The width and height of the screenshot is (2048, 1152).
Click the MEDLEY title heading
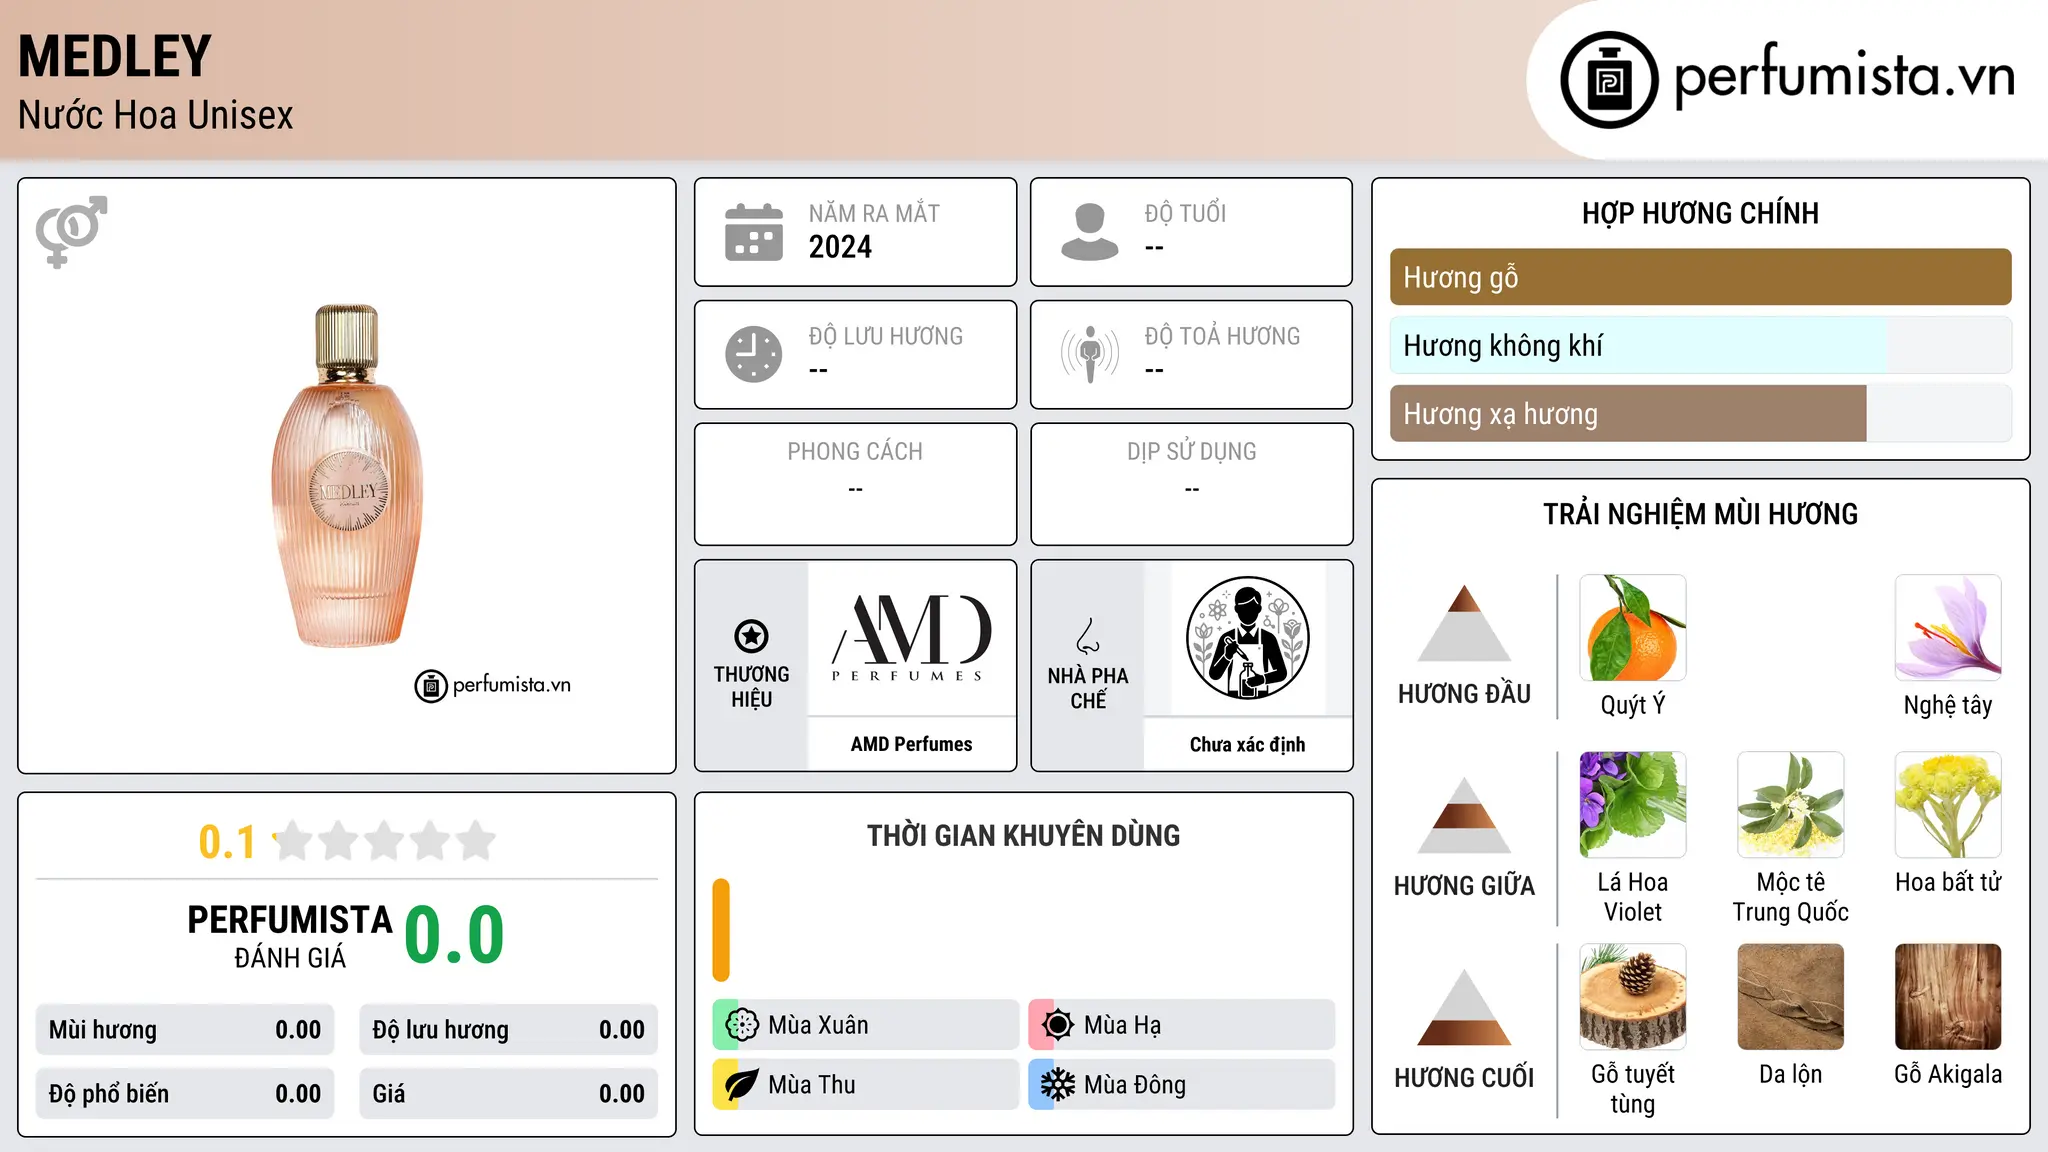coord(115,56)
